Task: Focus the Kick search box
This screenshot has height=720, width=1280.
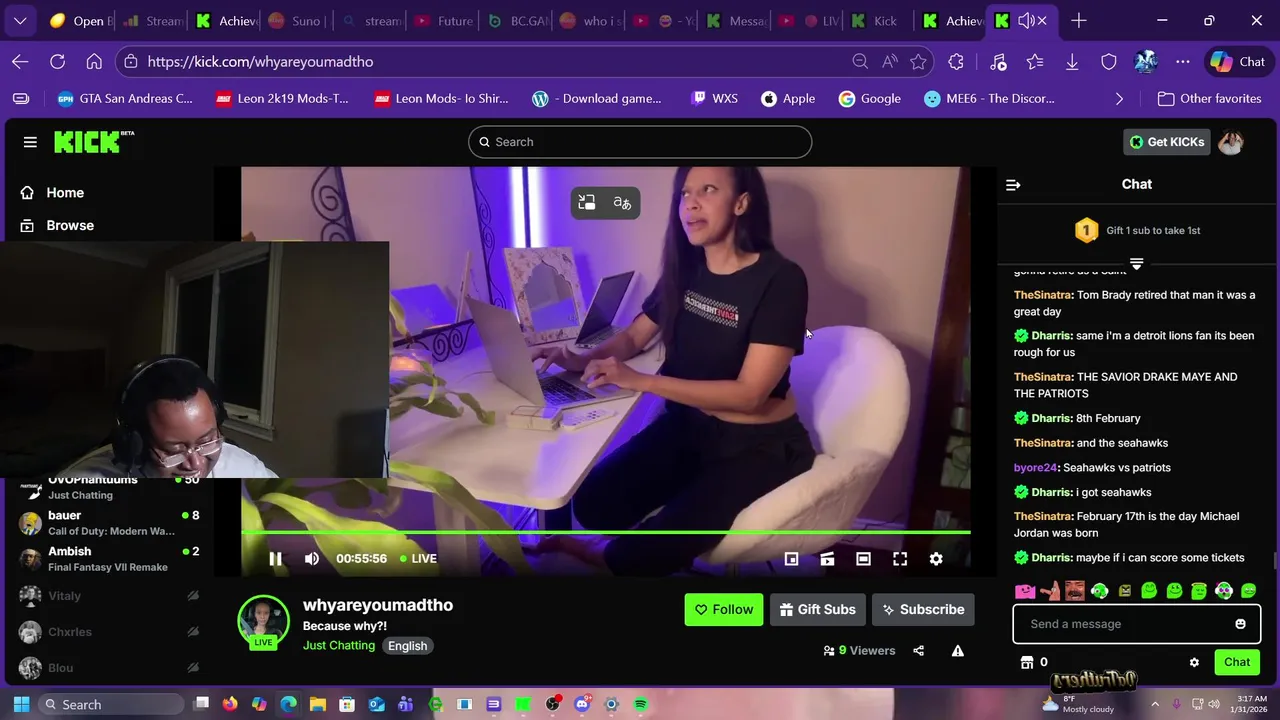Action: 640,142
